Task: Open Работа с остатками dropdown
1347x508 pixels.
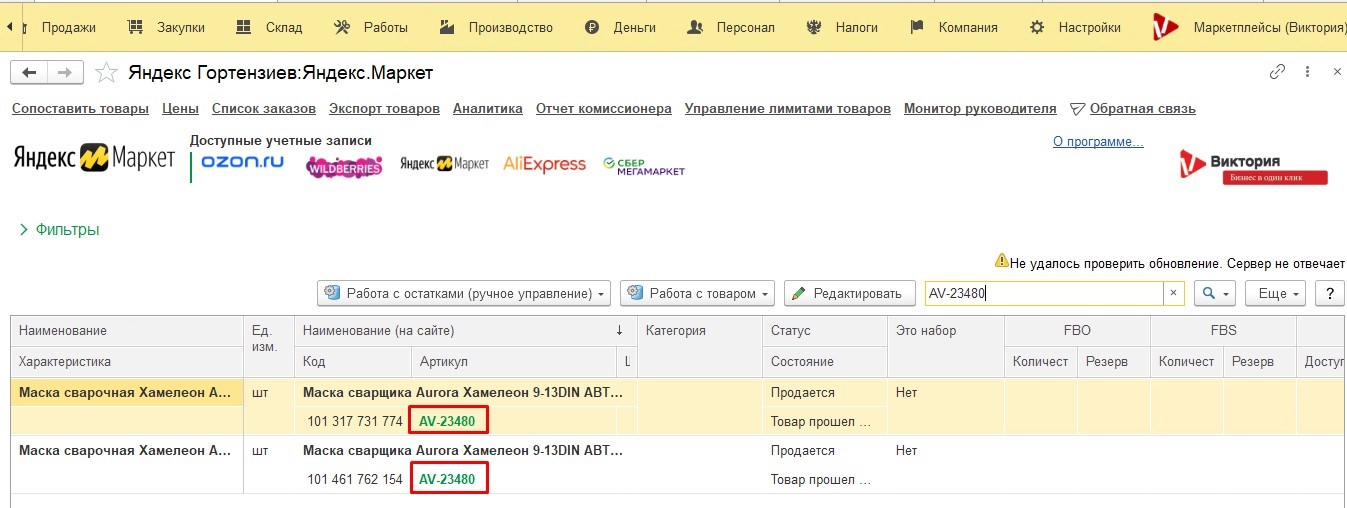Action: coord(464,294)
